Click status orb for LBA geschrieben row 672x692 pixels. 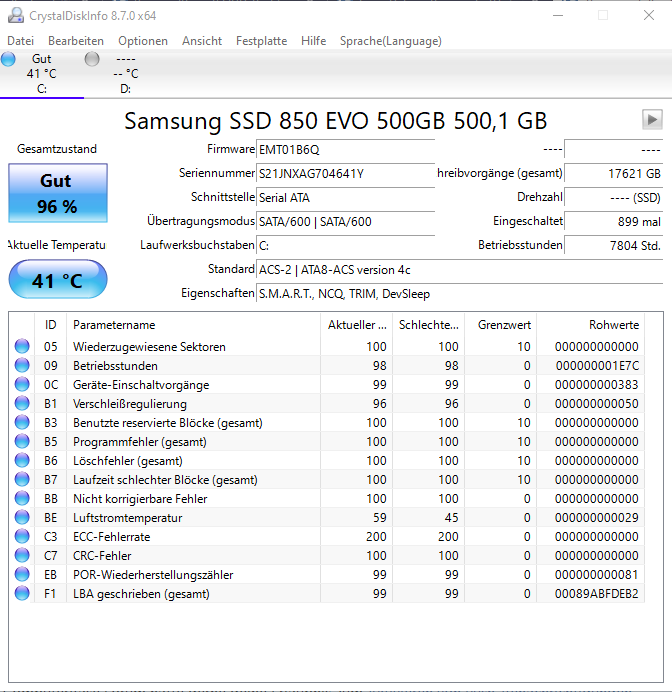pos(22,593)
